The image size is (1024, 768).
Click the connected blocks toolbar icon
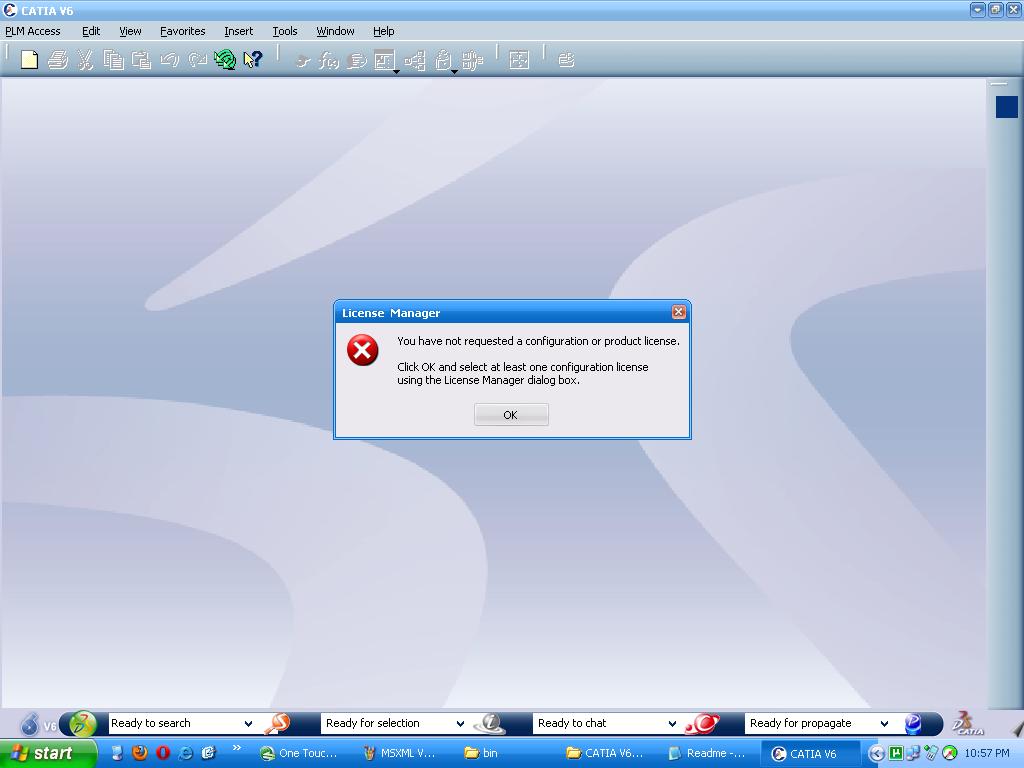(472, 61)
